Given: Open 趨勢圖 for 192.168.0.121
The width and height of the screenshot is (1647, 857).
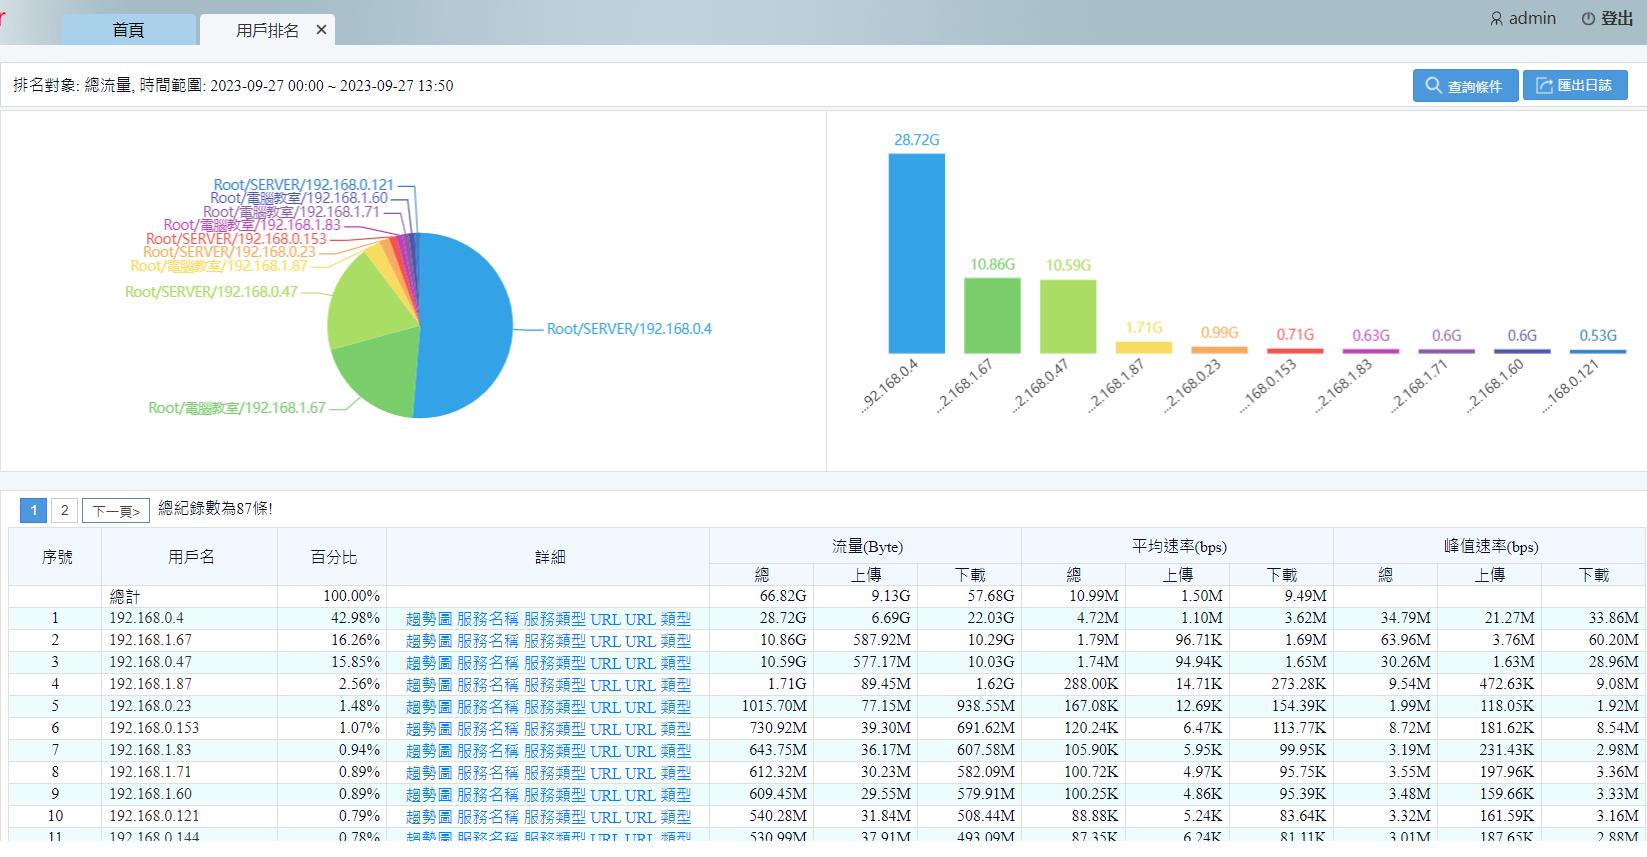Looking at the screenshot, I should 429,817.
